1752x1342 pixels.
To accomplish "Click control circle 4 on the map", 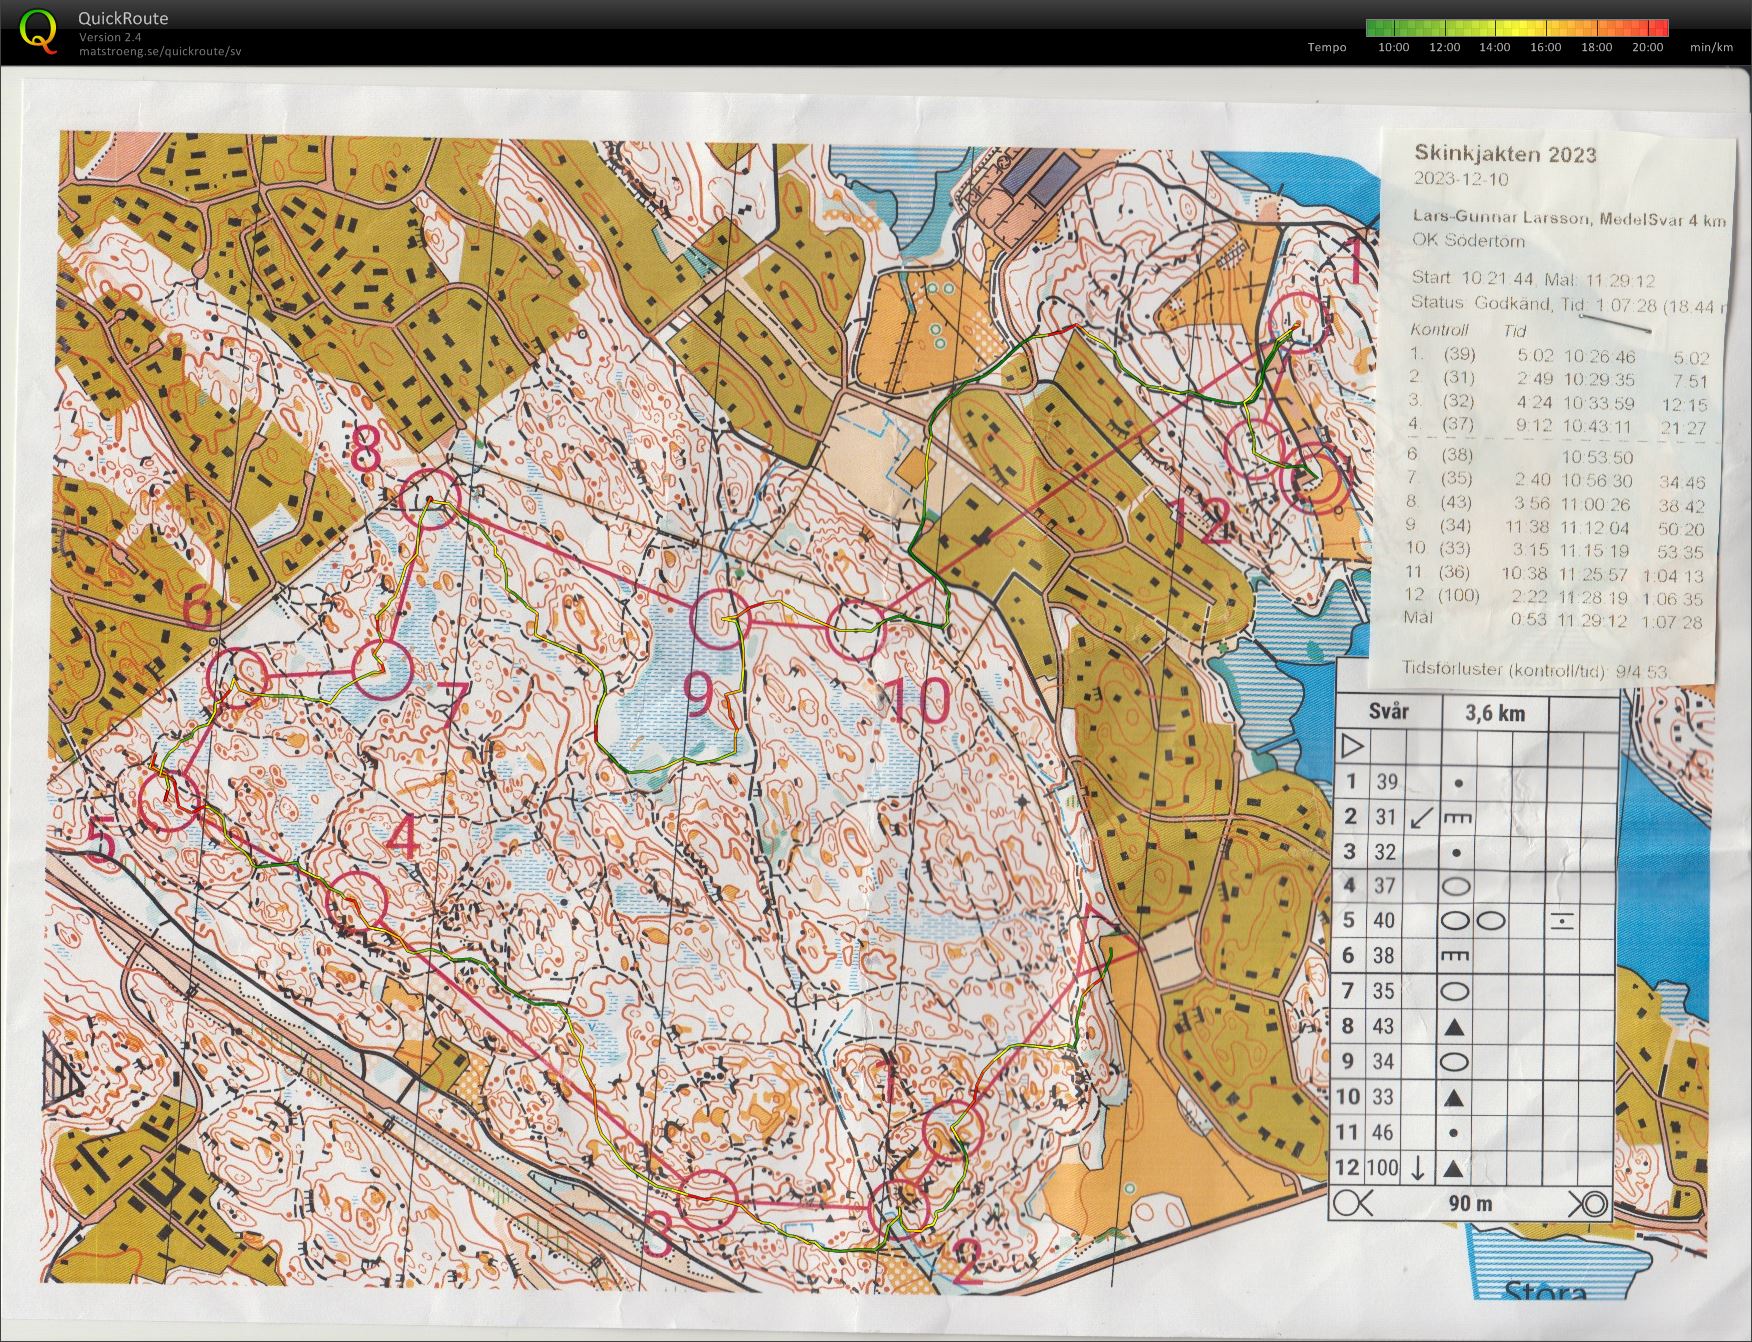I will [357, 902].
